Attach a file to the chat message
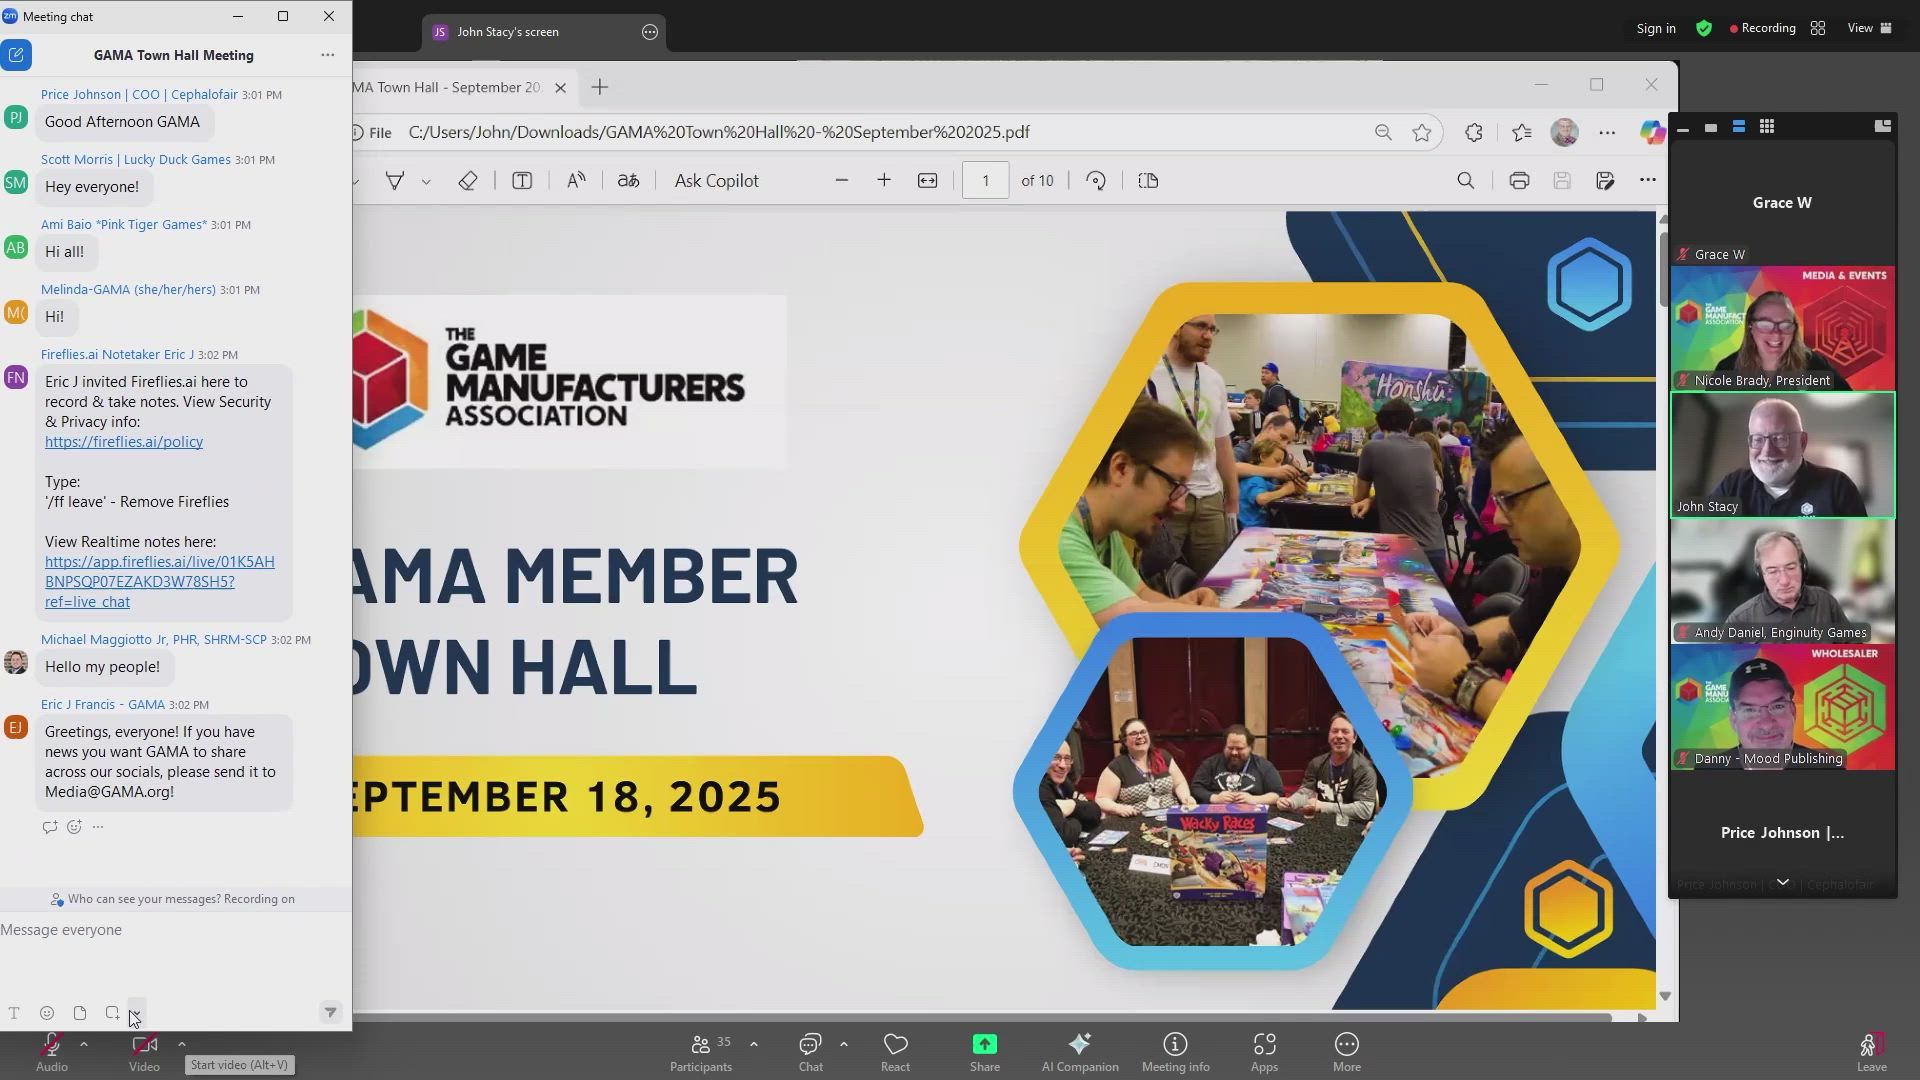The image size is (1920, 1080). (x=80, y=1013)
